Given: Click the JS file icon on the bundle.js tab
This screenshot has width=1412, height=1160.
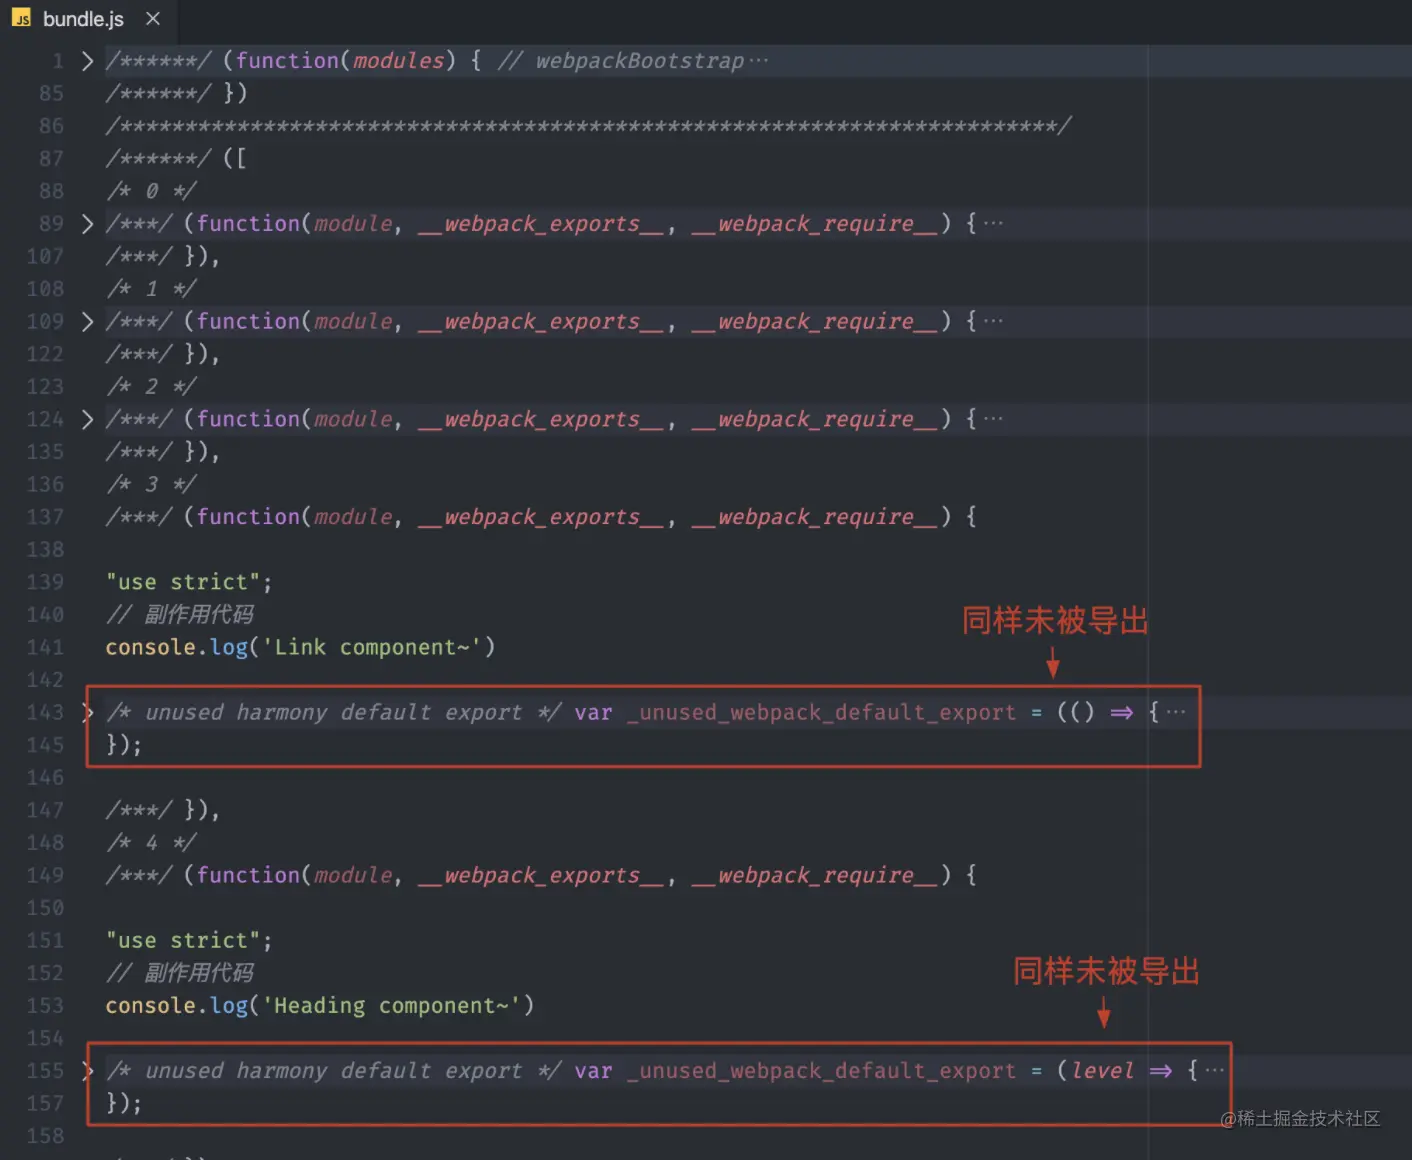Looking at the screenshot, I should click(x=21, y=19).
